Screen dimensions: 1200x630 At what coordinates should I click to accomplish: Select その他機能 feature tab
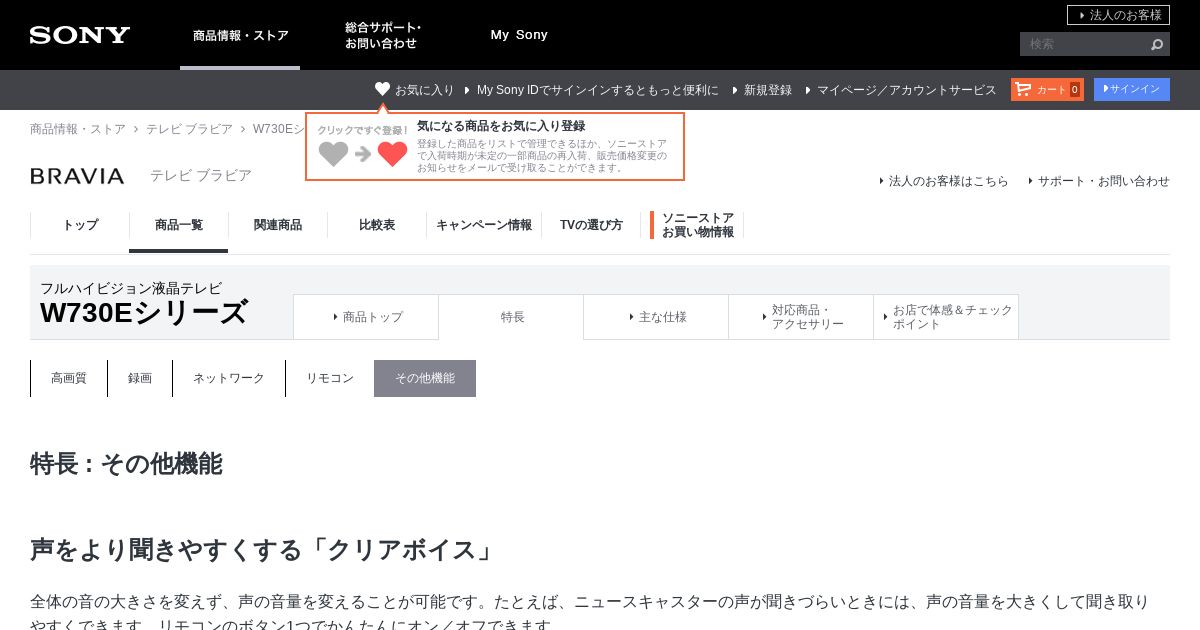425,378
